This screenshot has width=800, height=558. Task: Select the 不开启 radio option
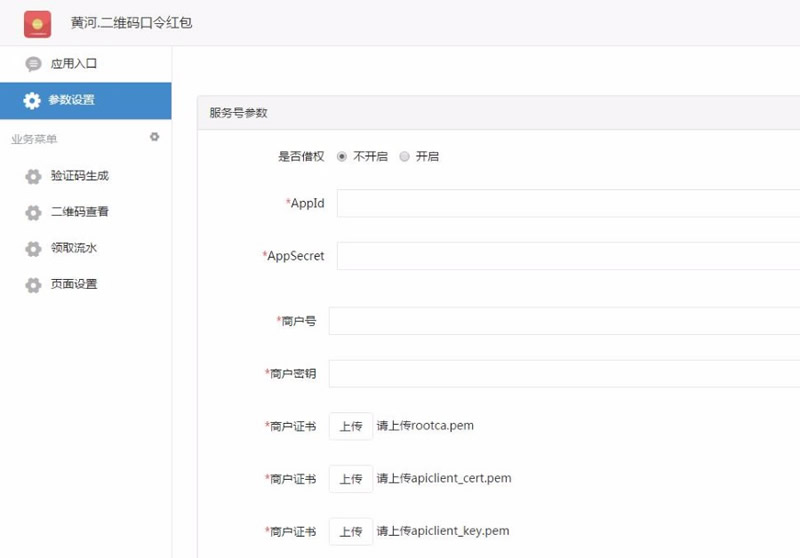(x=342, y=157)
